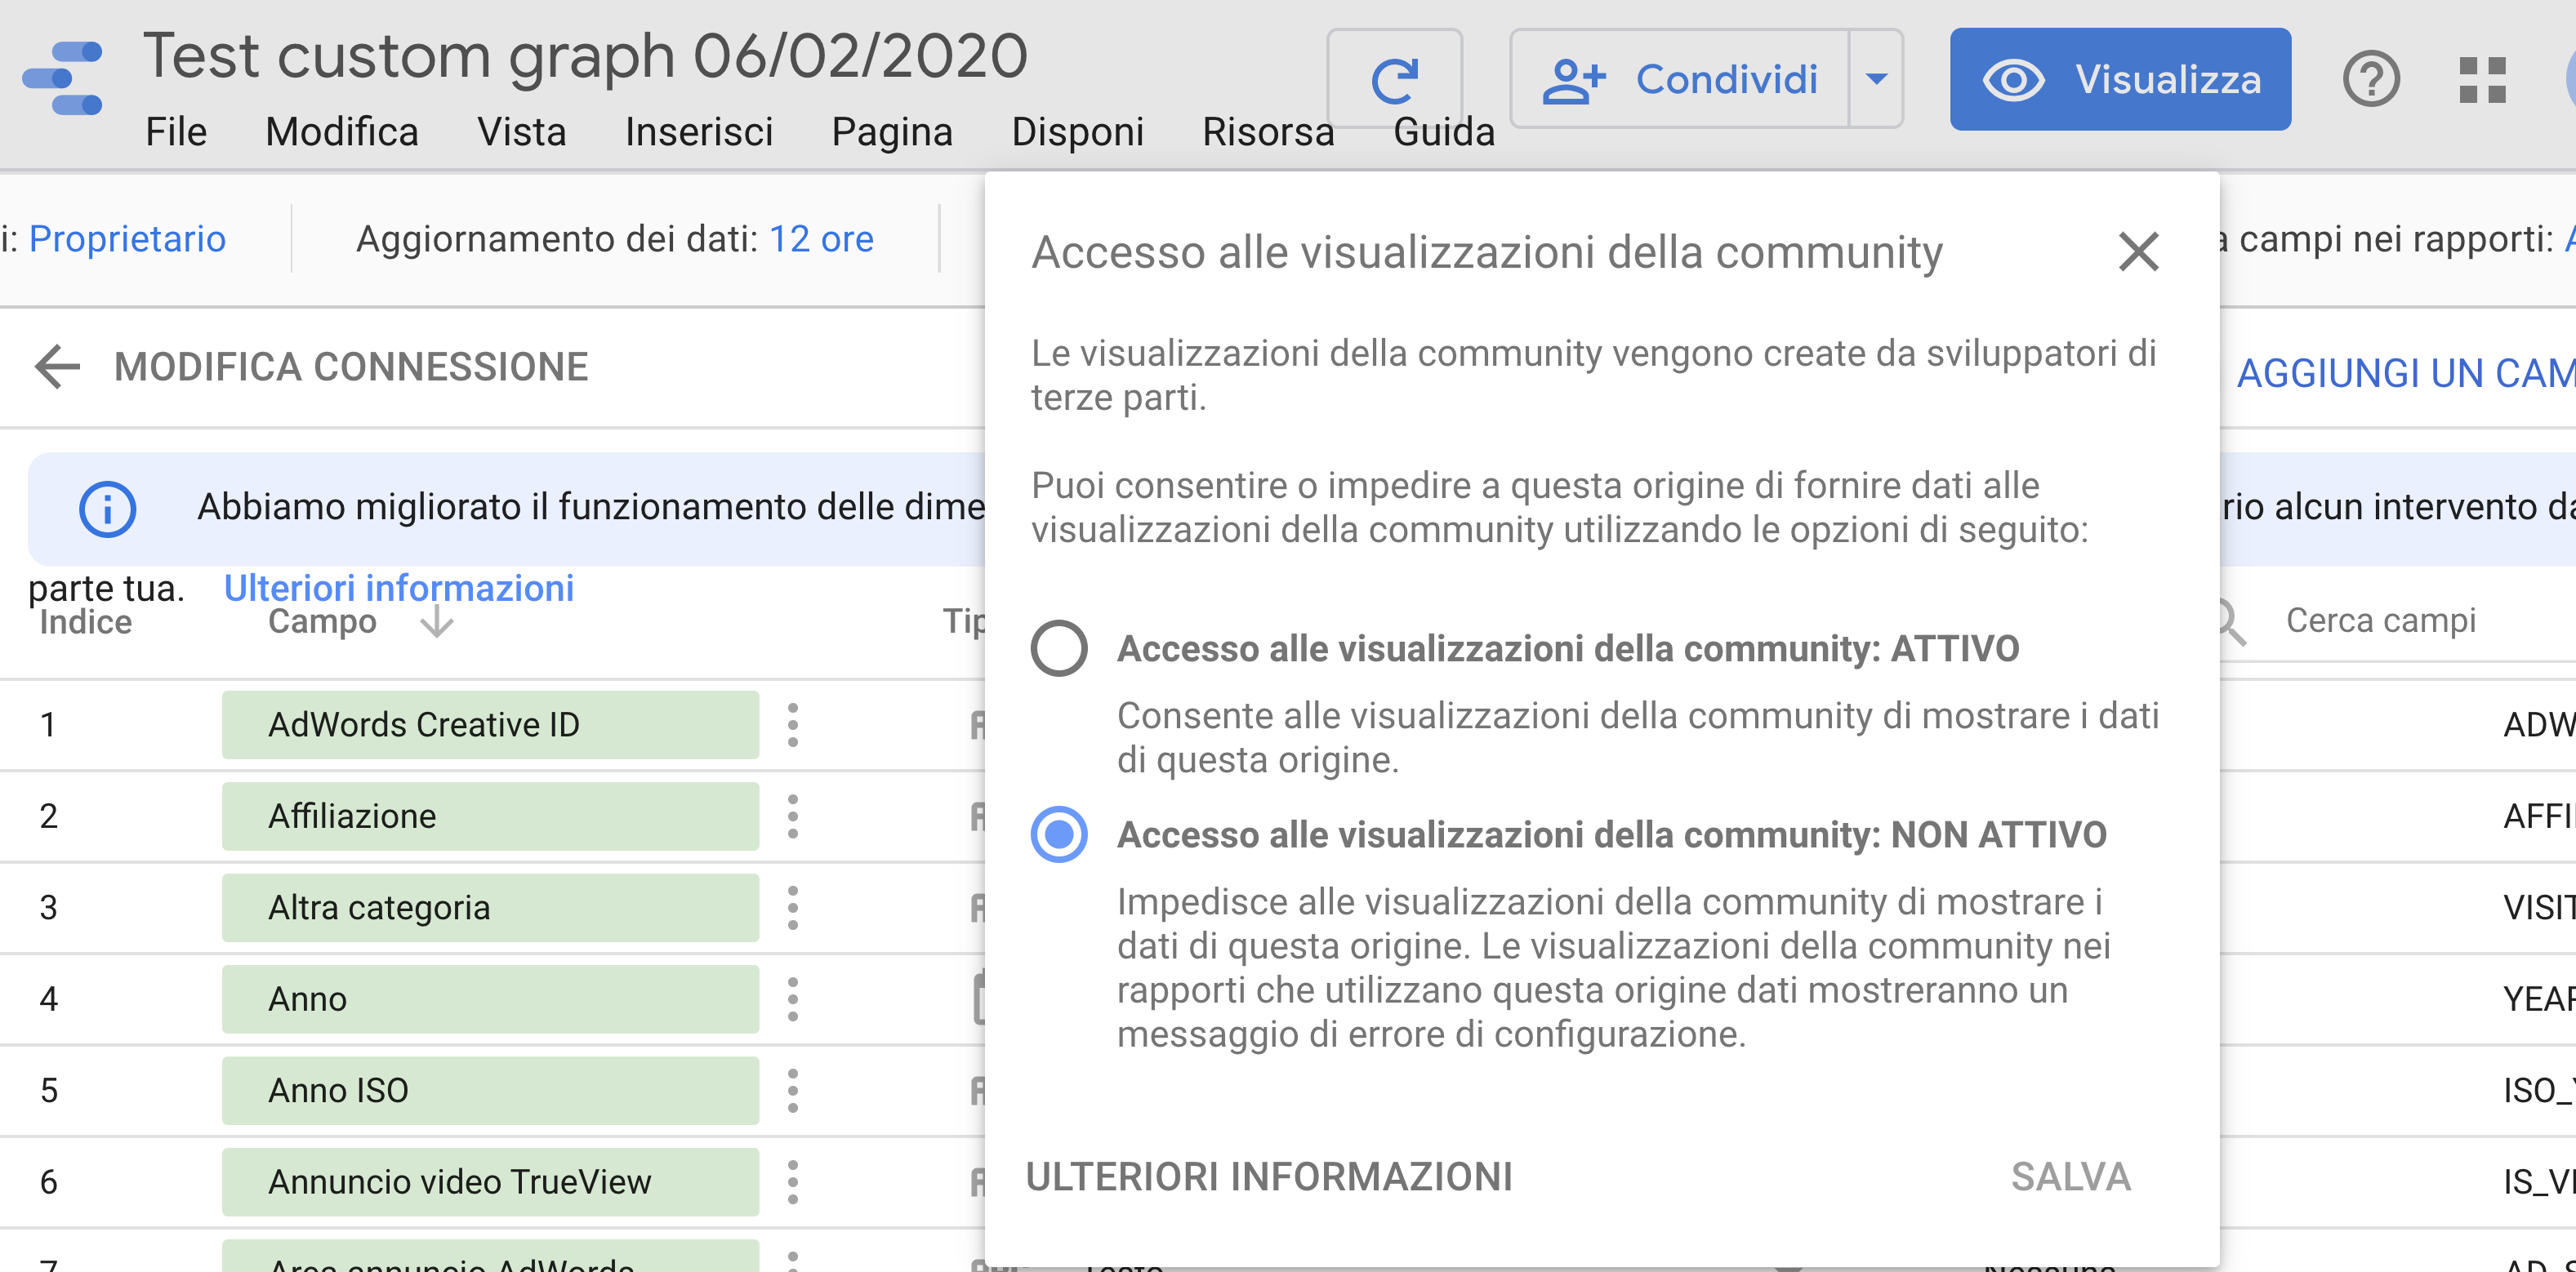Close the community visualizations dialog
The image size is (2576, 1272).
[2139, 252]
